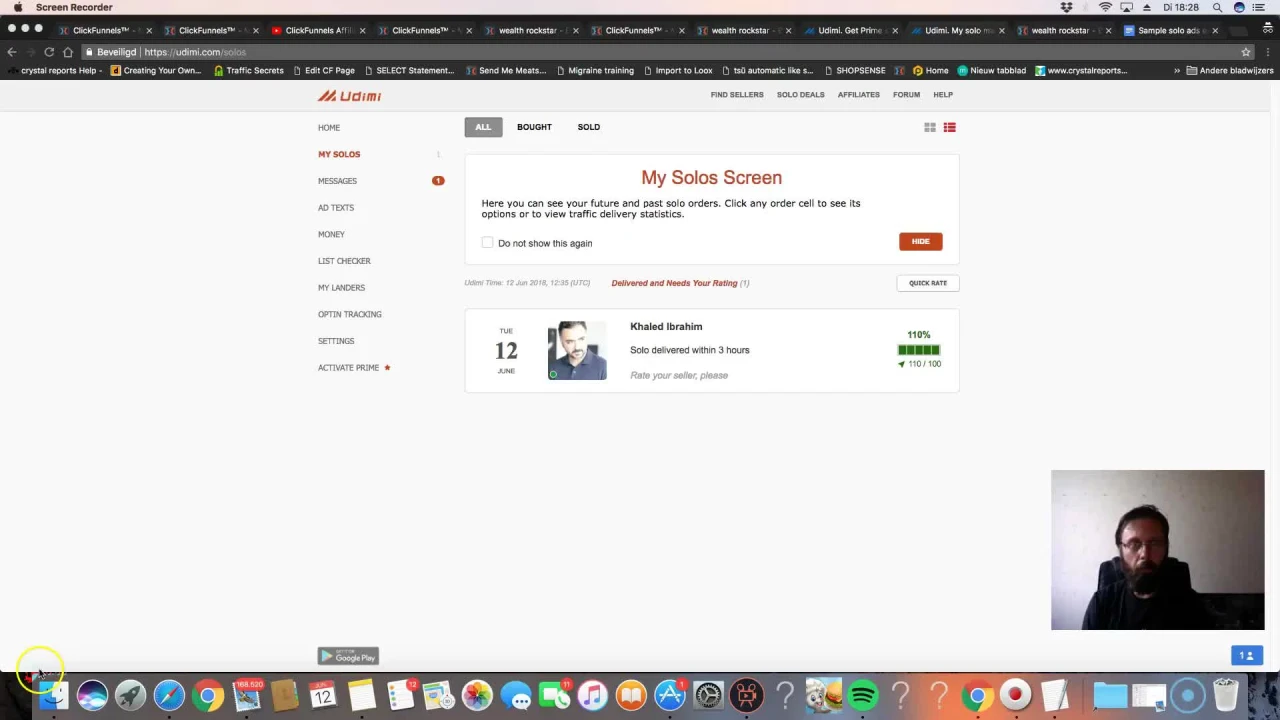Screen dimensions: 1280x720
Task: Open SETTINGS in the Udimi sidebar
Action: pos(336,341)
